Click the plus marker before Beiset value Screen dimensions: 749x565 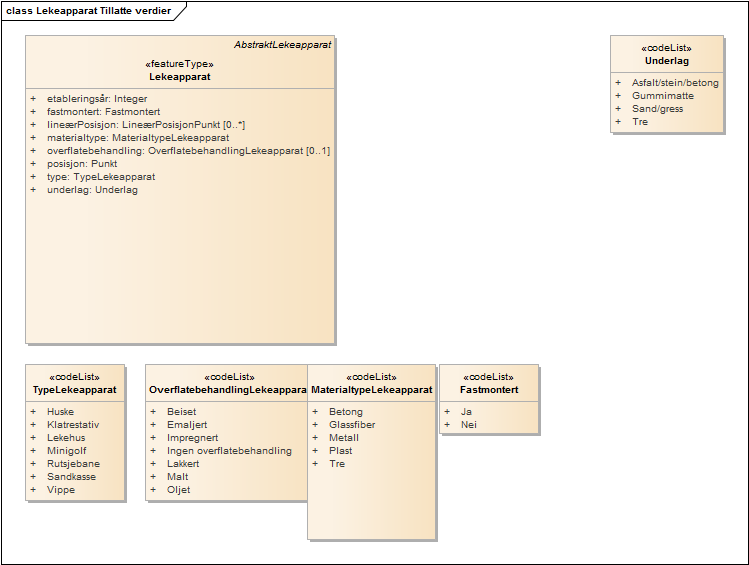[x=153, y=412]
